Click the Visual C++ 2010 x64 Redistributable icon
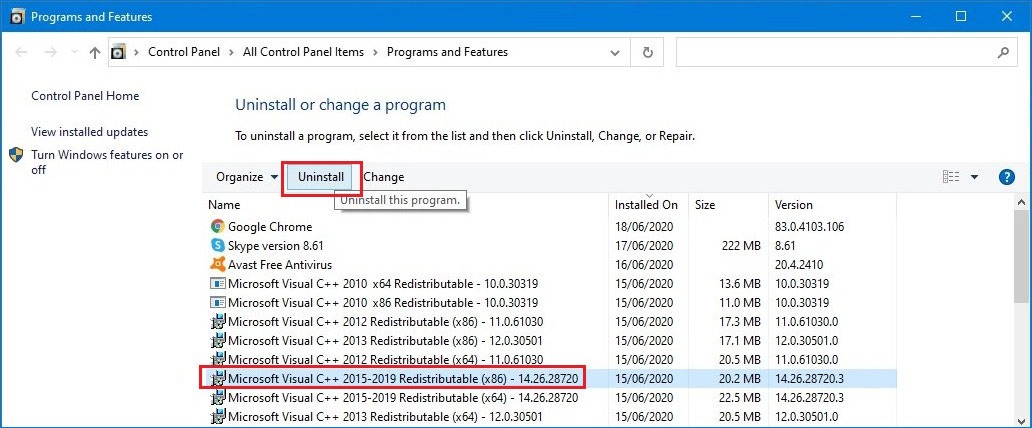 click(217, 284)
